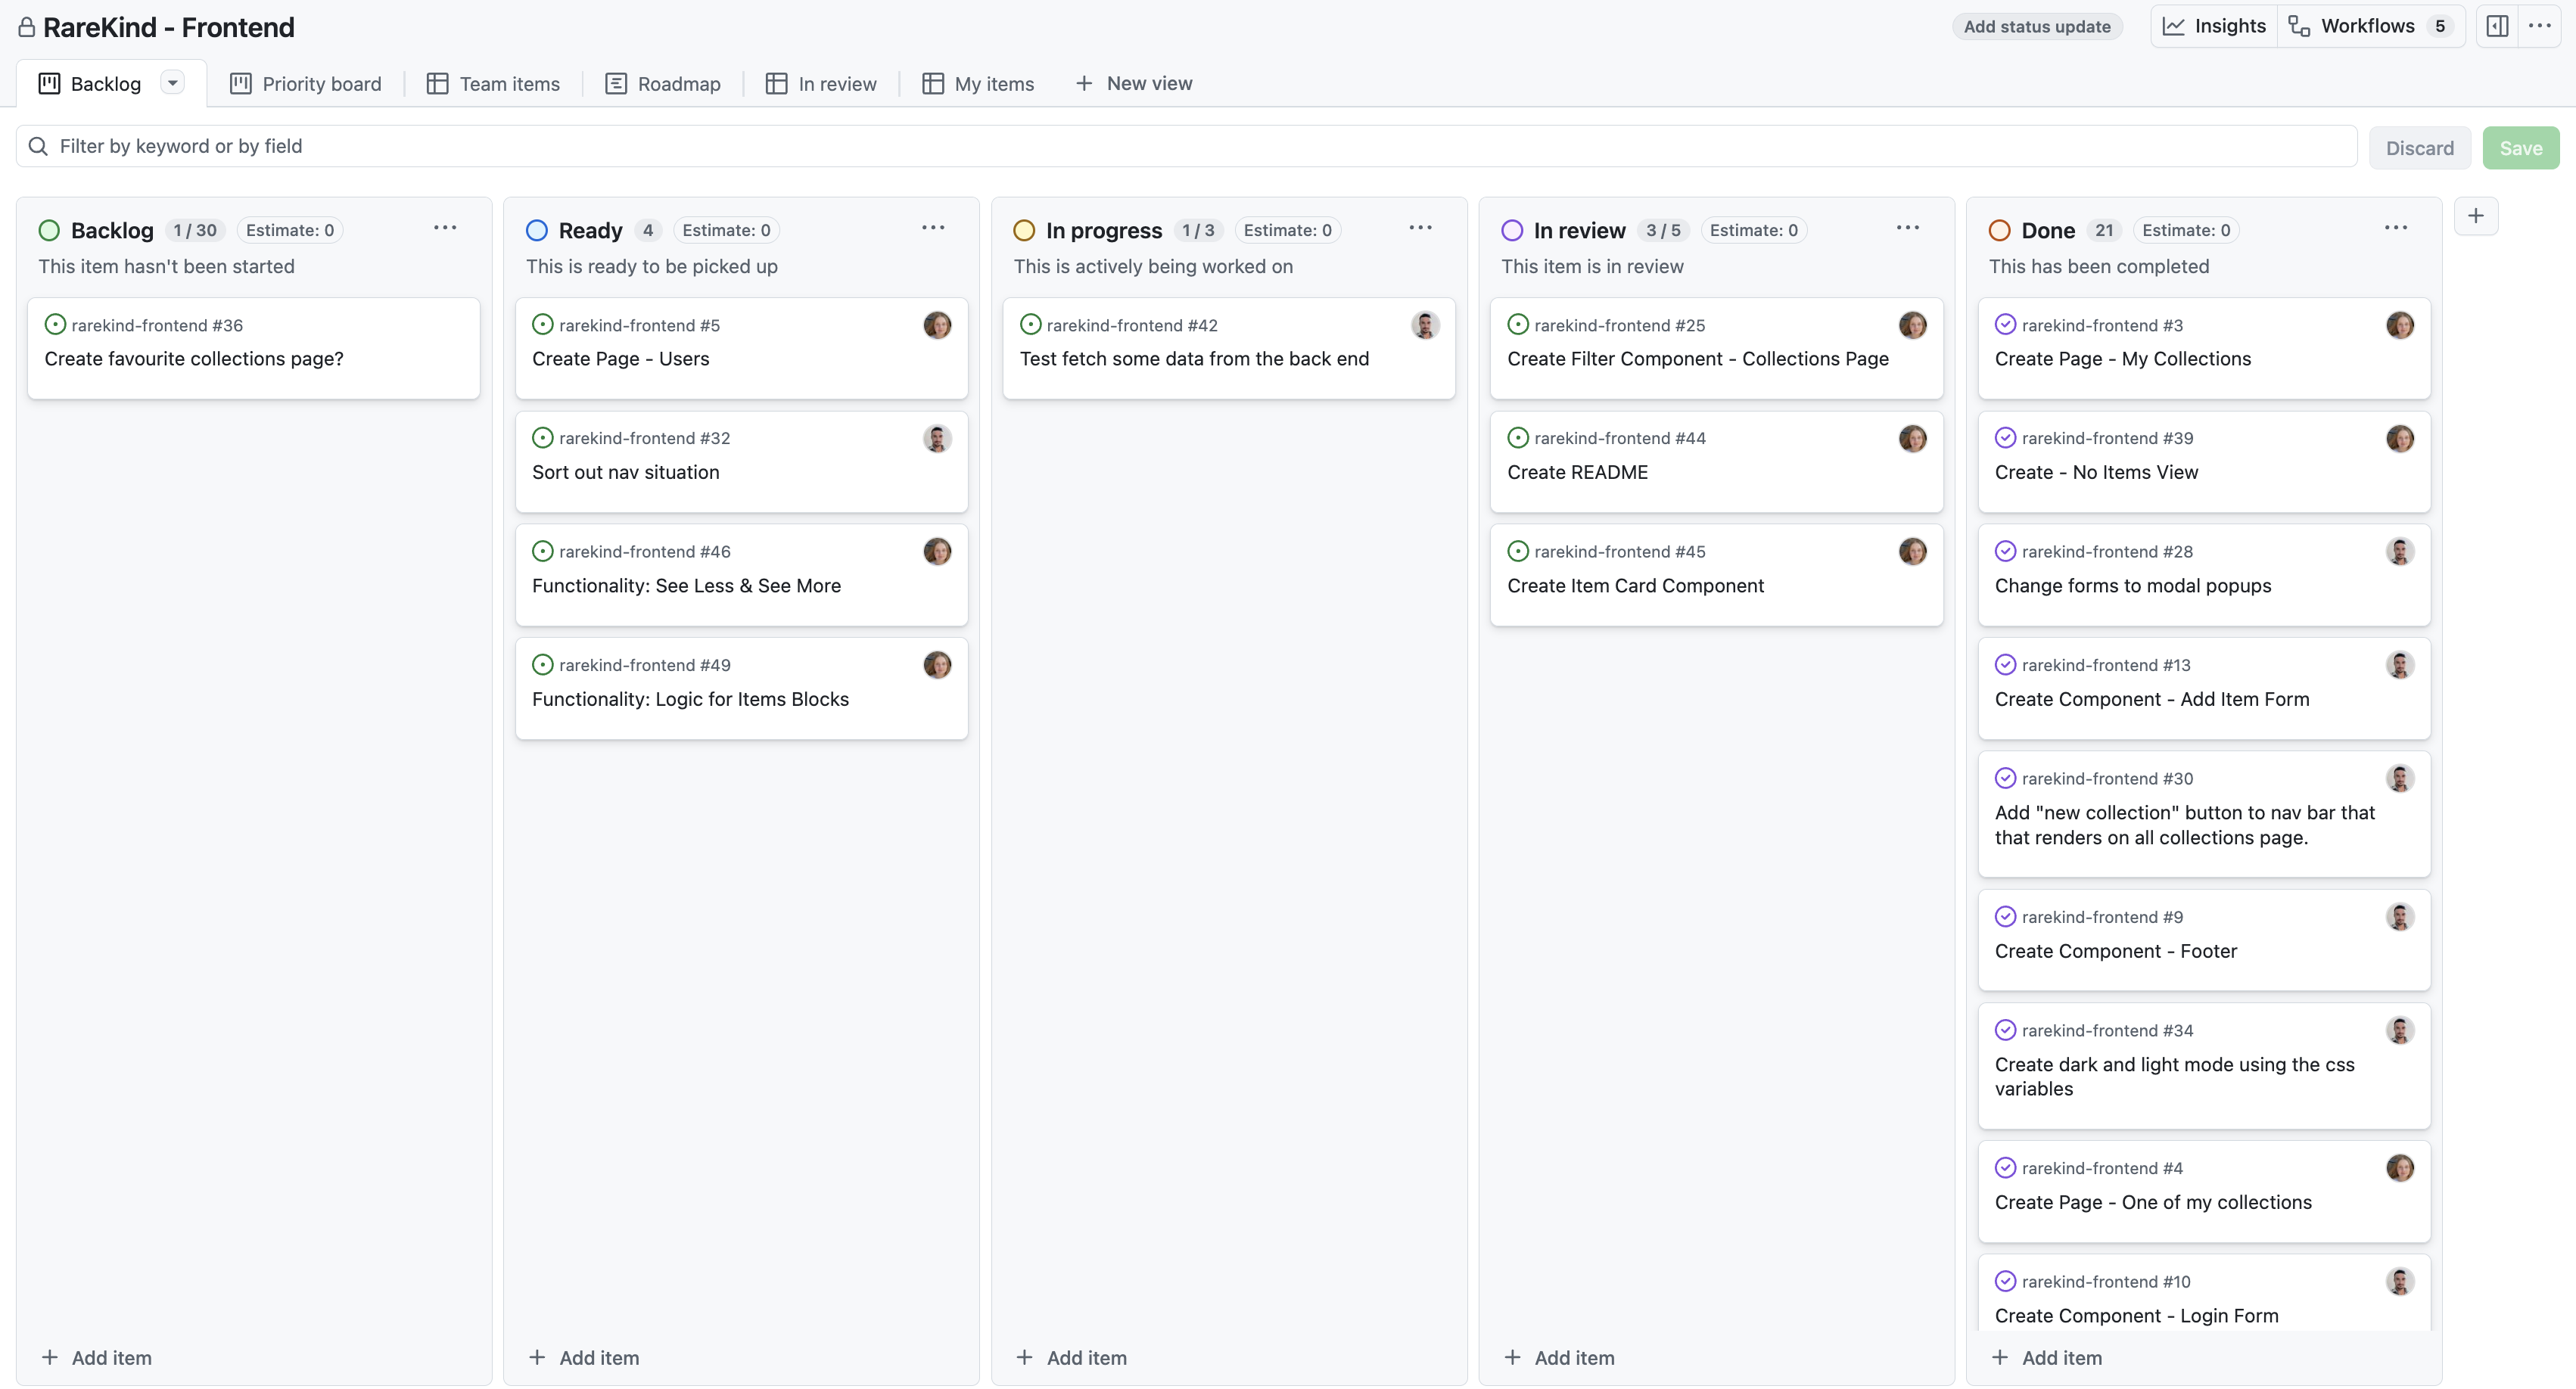This screenshot has height=1389, width=2576.
Task: Click the lock icon beside RareKind - Frontend
Action: [27, 27]
